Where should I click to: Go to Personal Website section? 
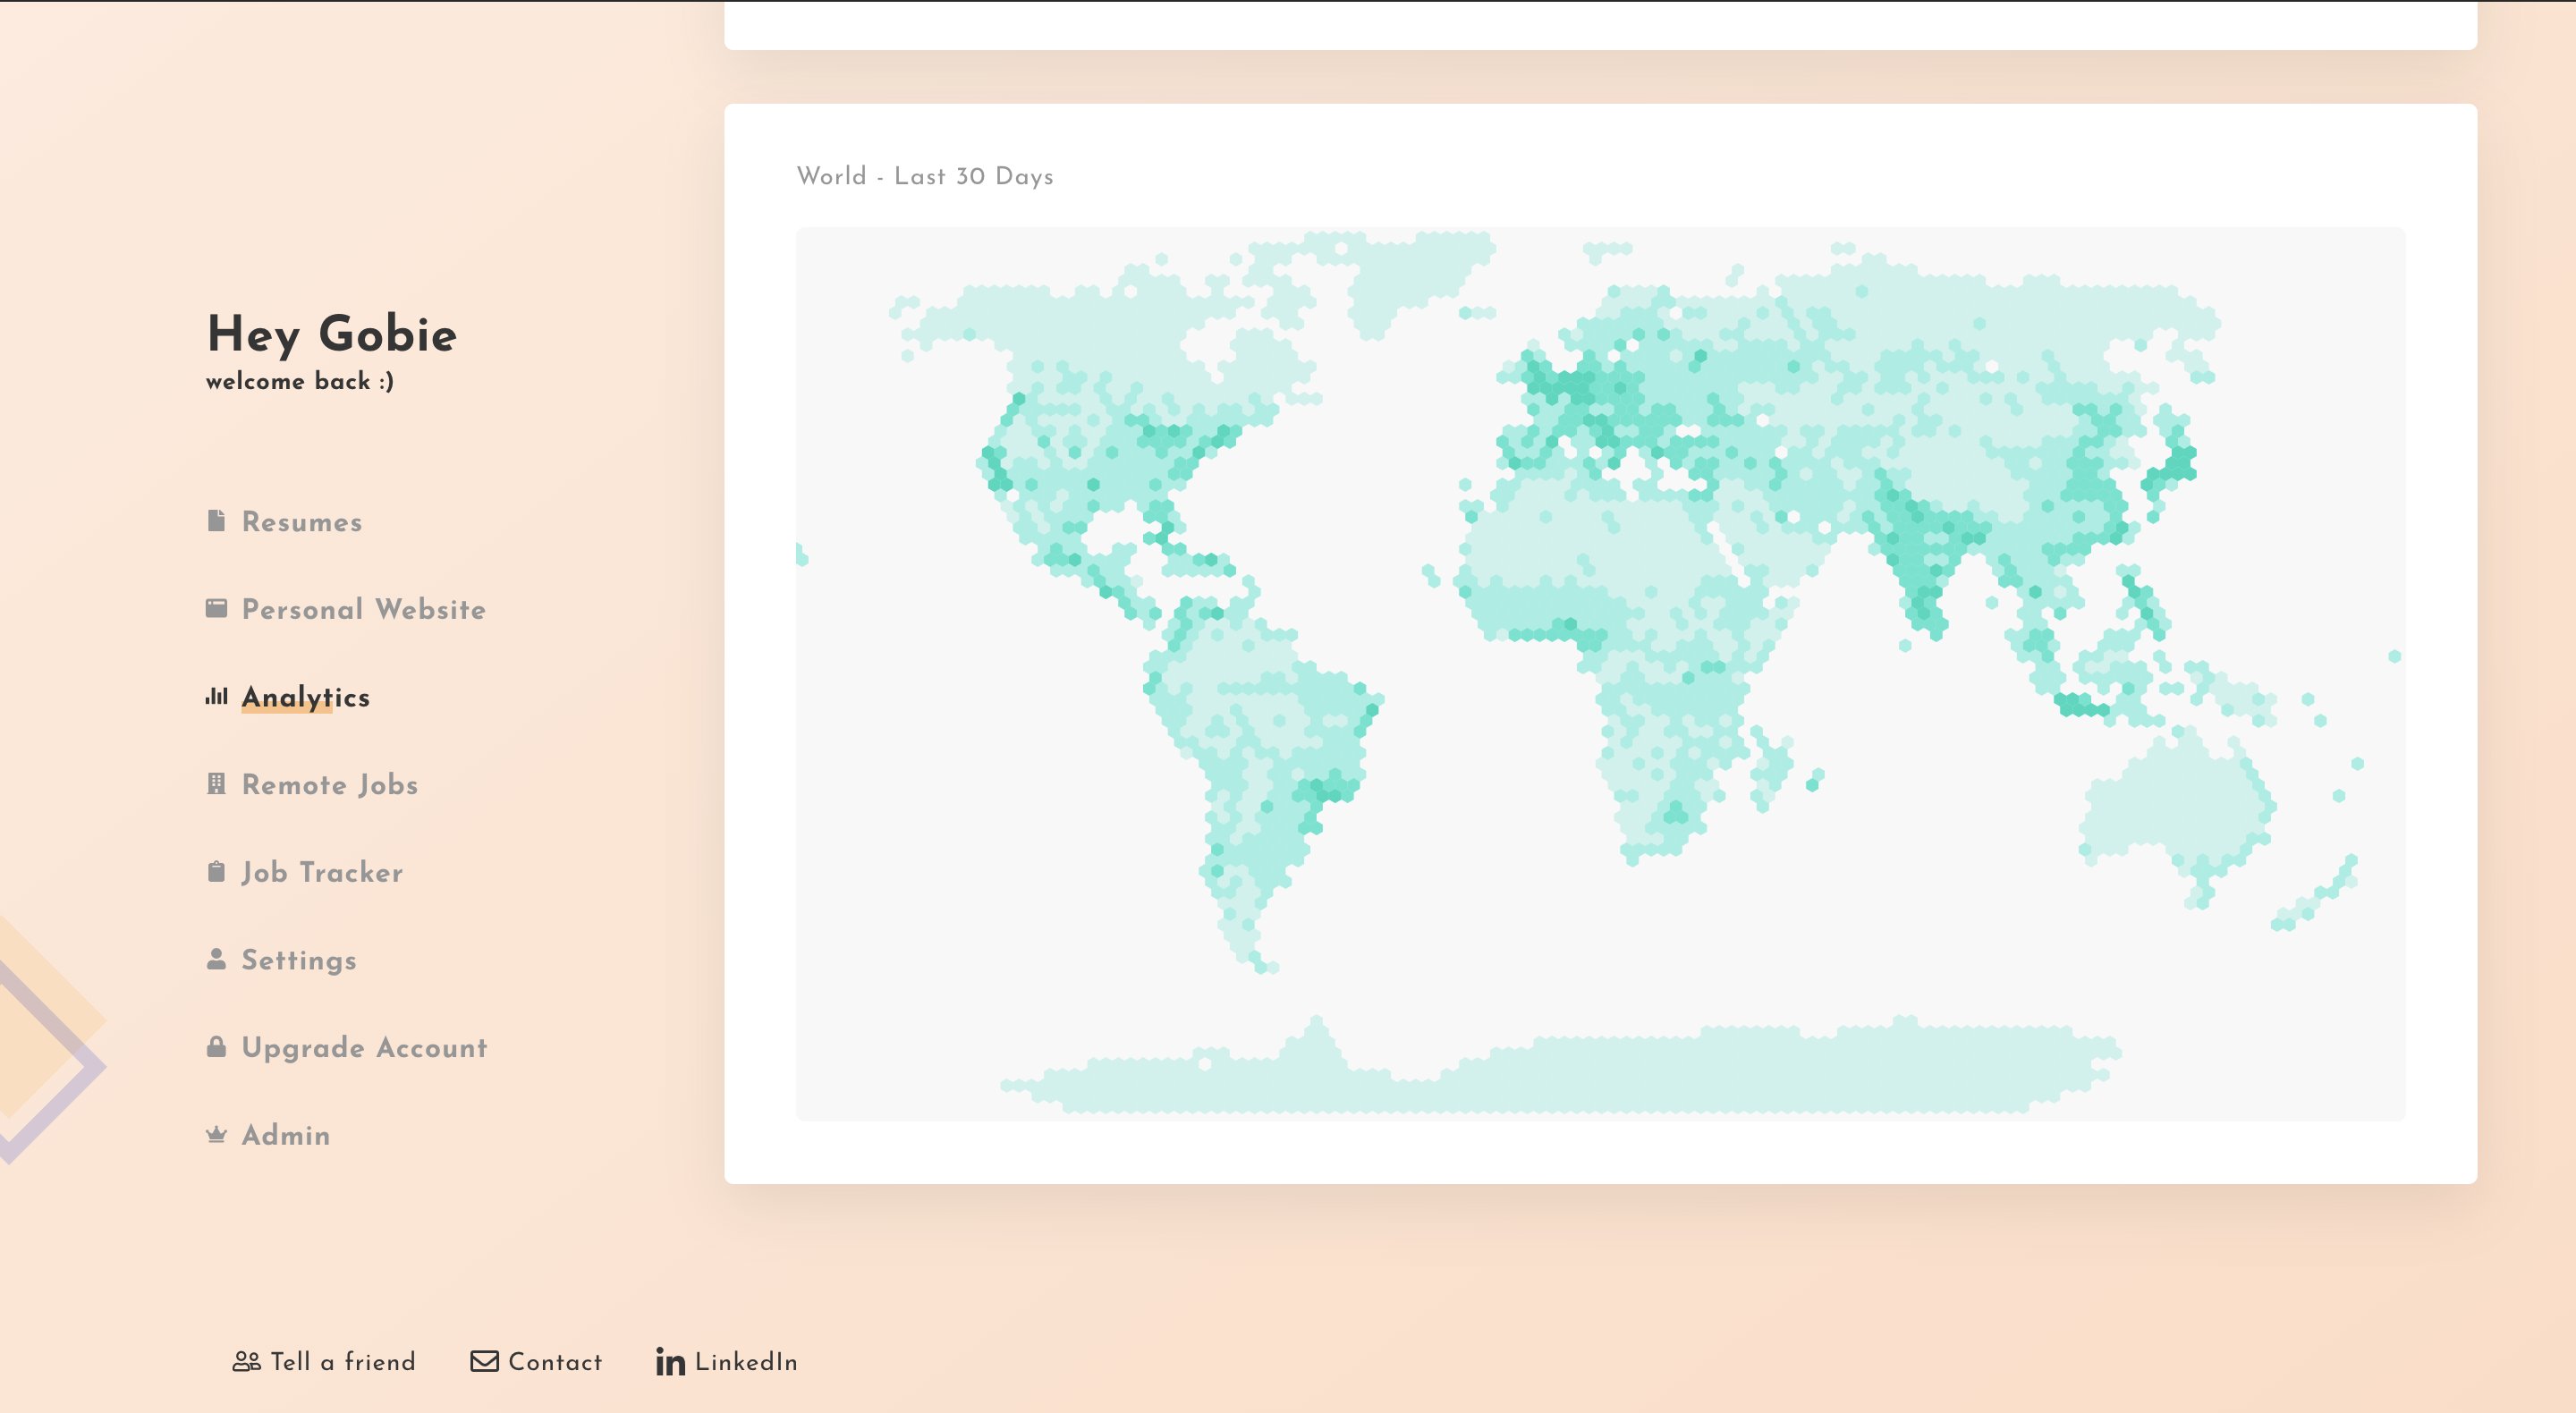(364, 609)
